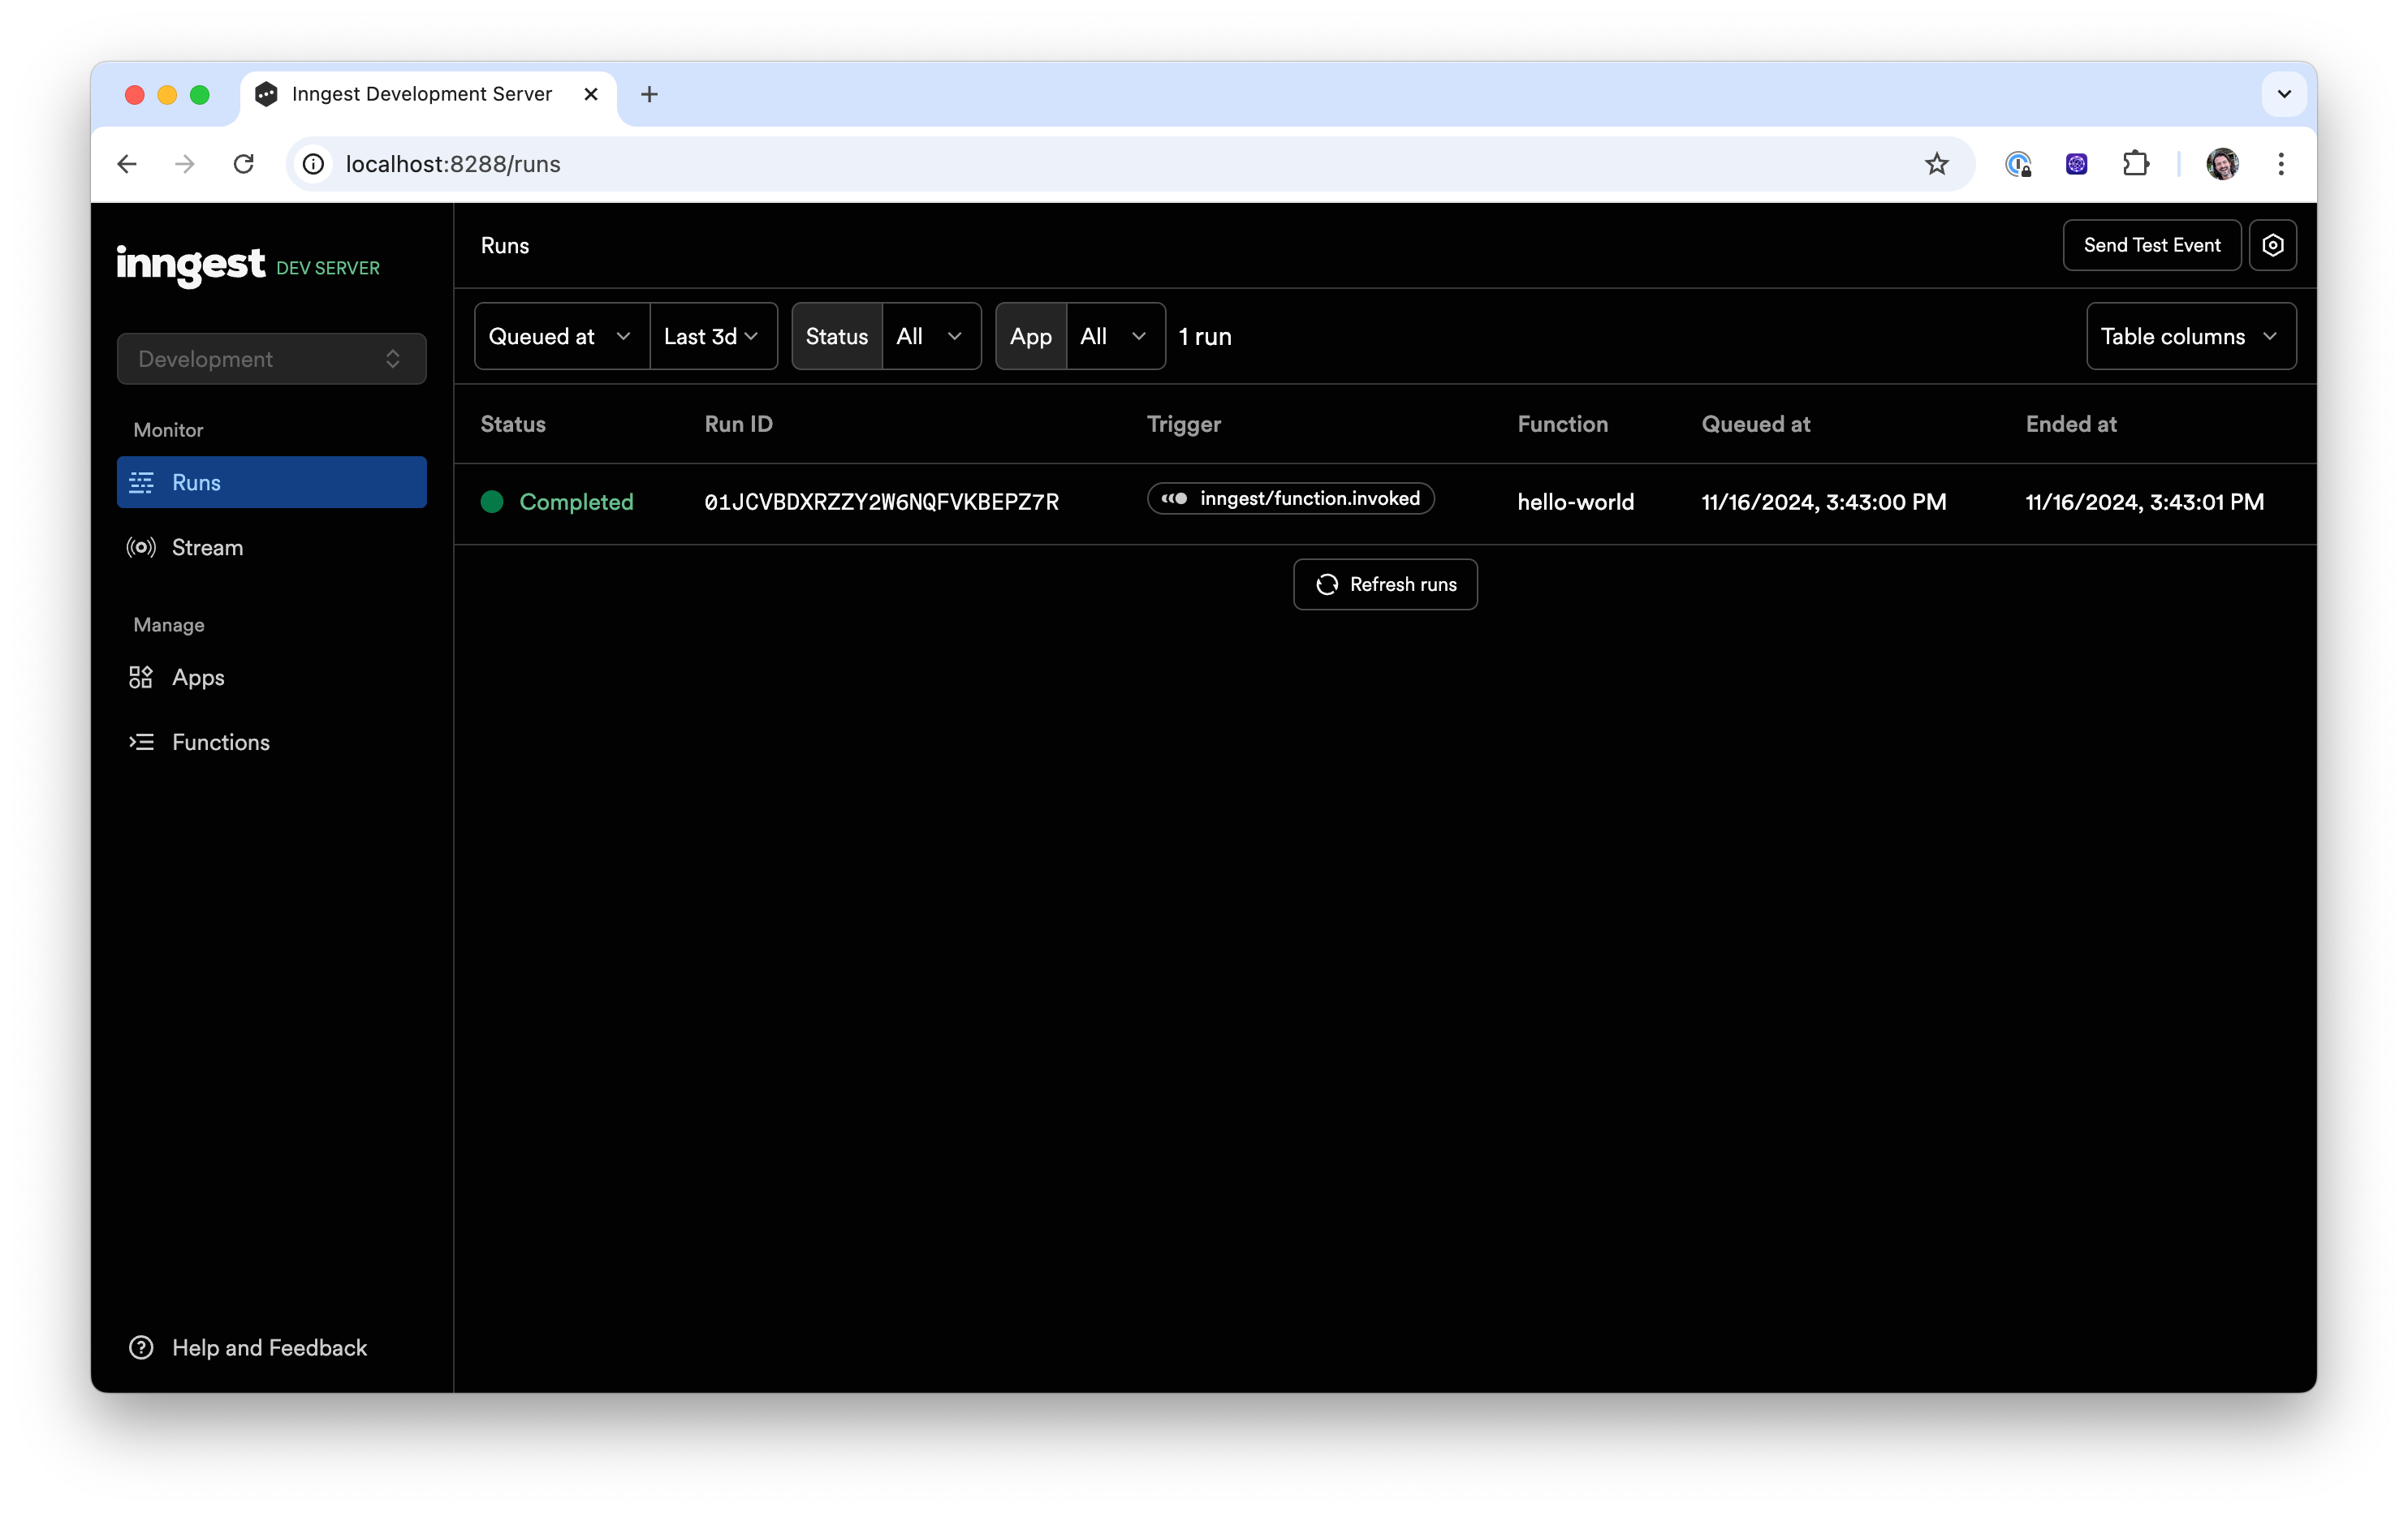Toggle the App filter segment
This screenshot has width=2408, height=1513.
coord(1030,336)
